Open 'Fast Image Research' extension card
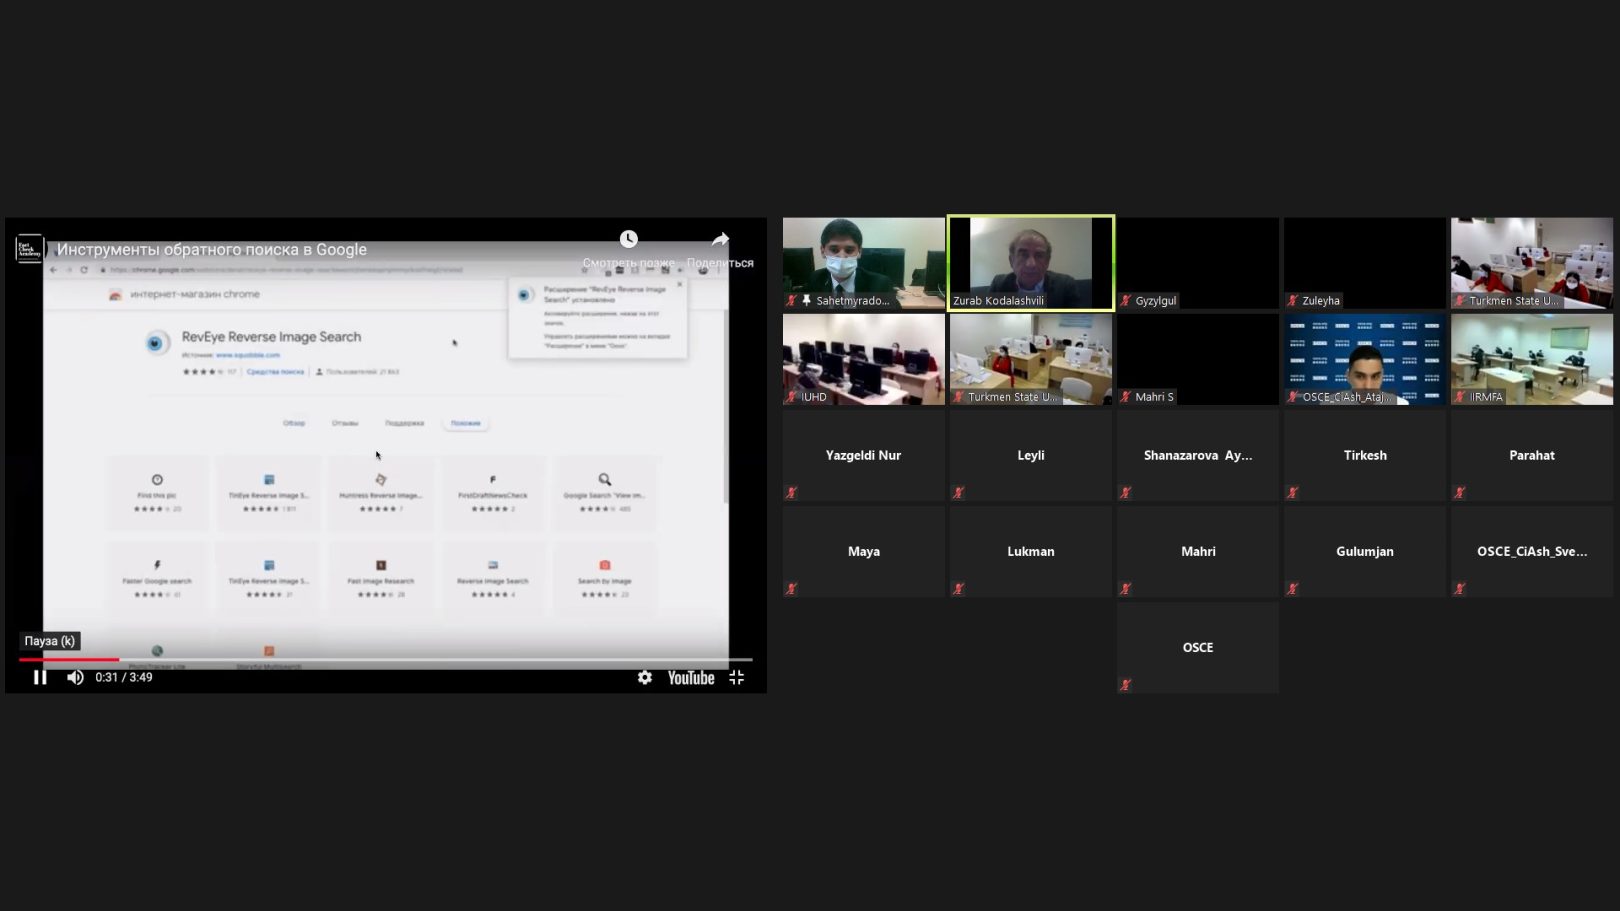This screenshot has height=911, width=1620. (x=380, y=580)
